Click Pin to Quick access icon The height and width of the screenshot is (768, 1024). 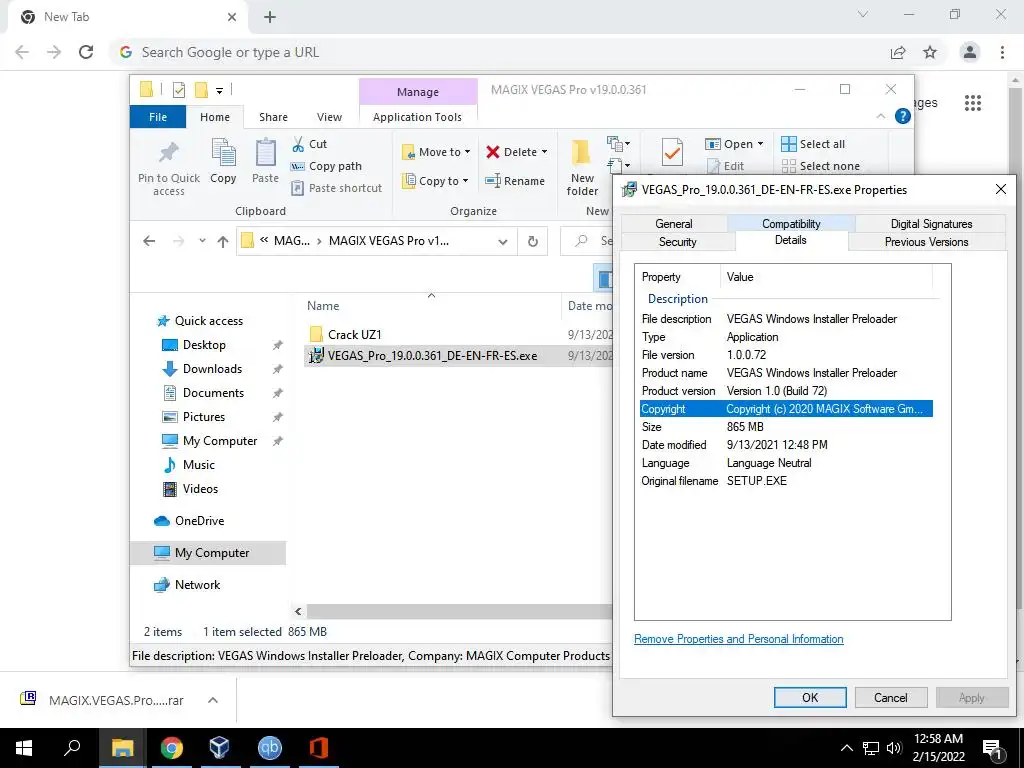tap(168, 152)
